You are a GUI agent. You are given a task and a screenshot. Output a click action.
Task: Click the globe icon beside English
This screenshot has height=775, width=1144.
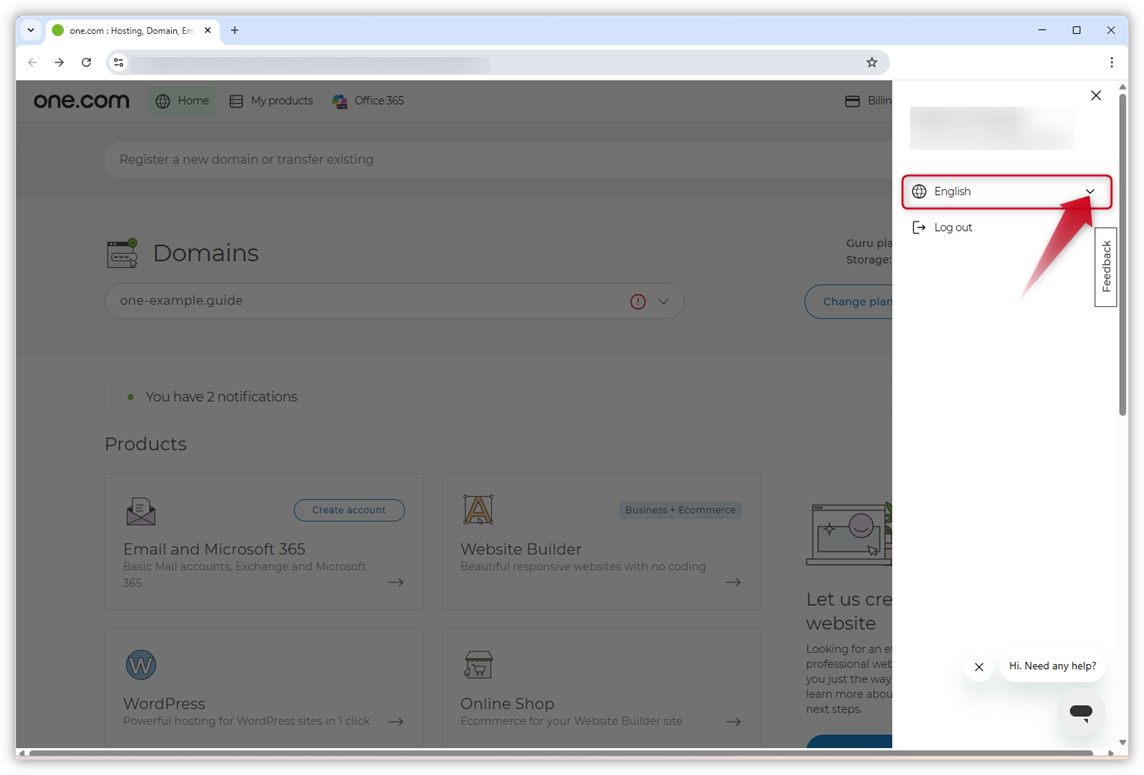point(918,191)
